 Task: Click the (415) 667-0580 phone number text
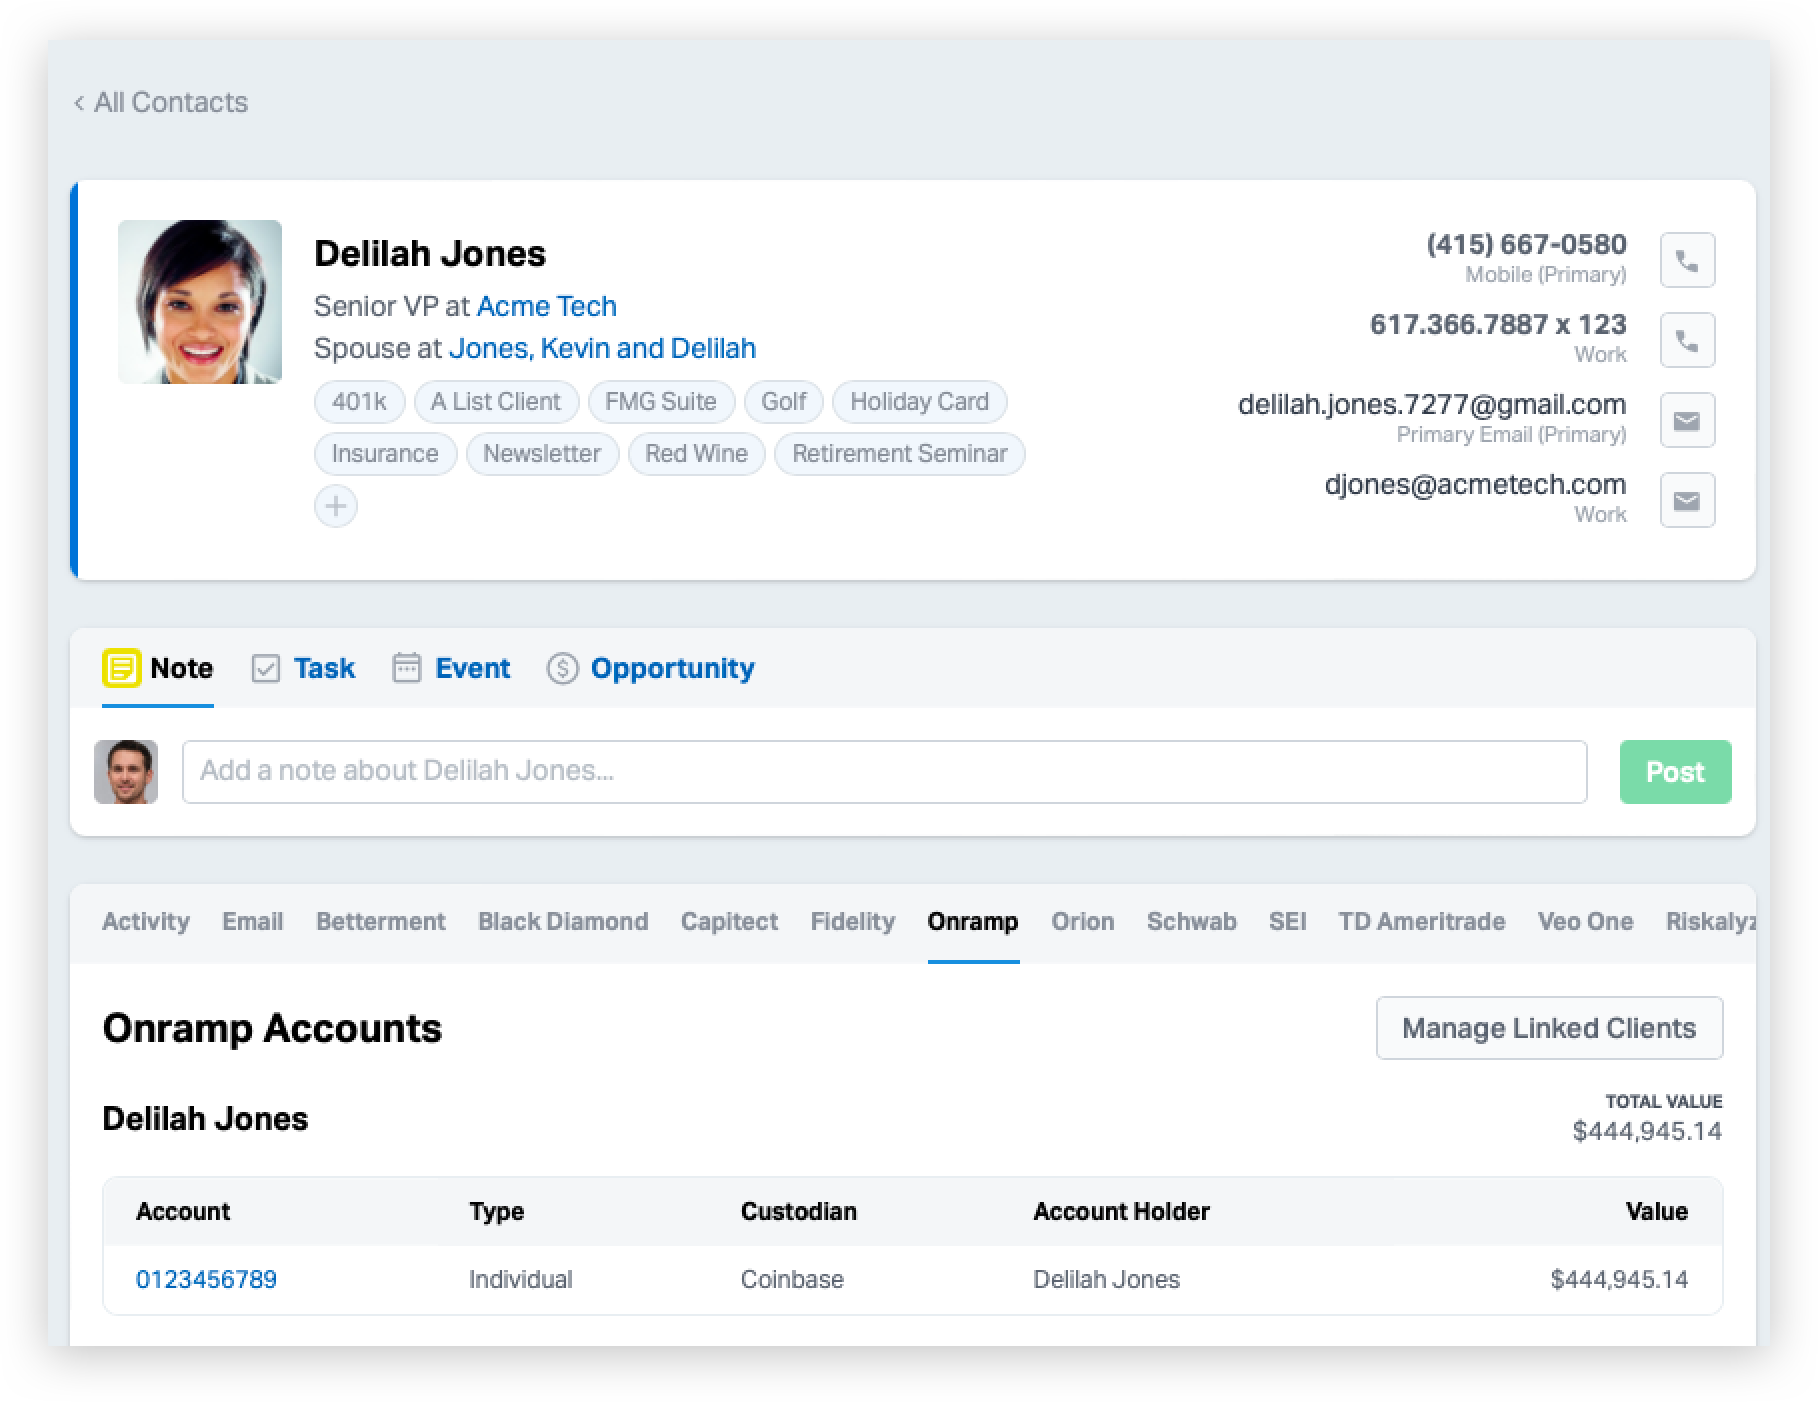click(x=1527, y=244)
